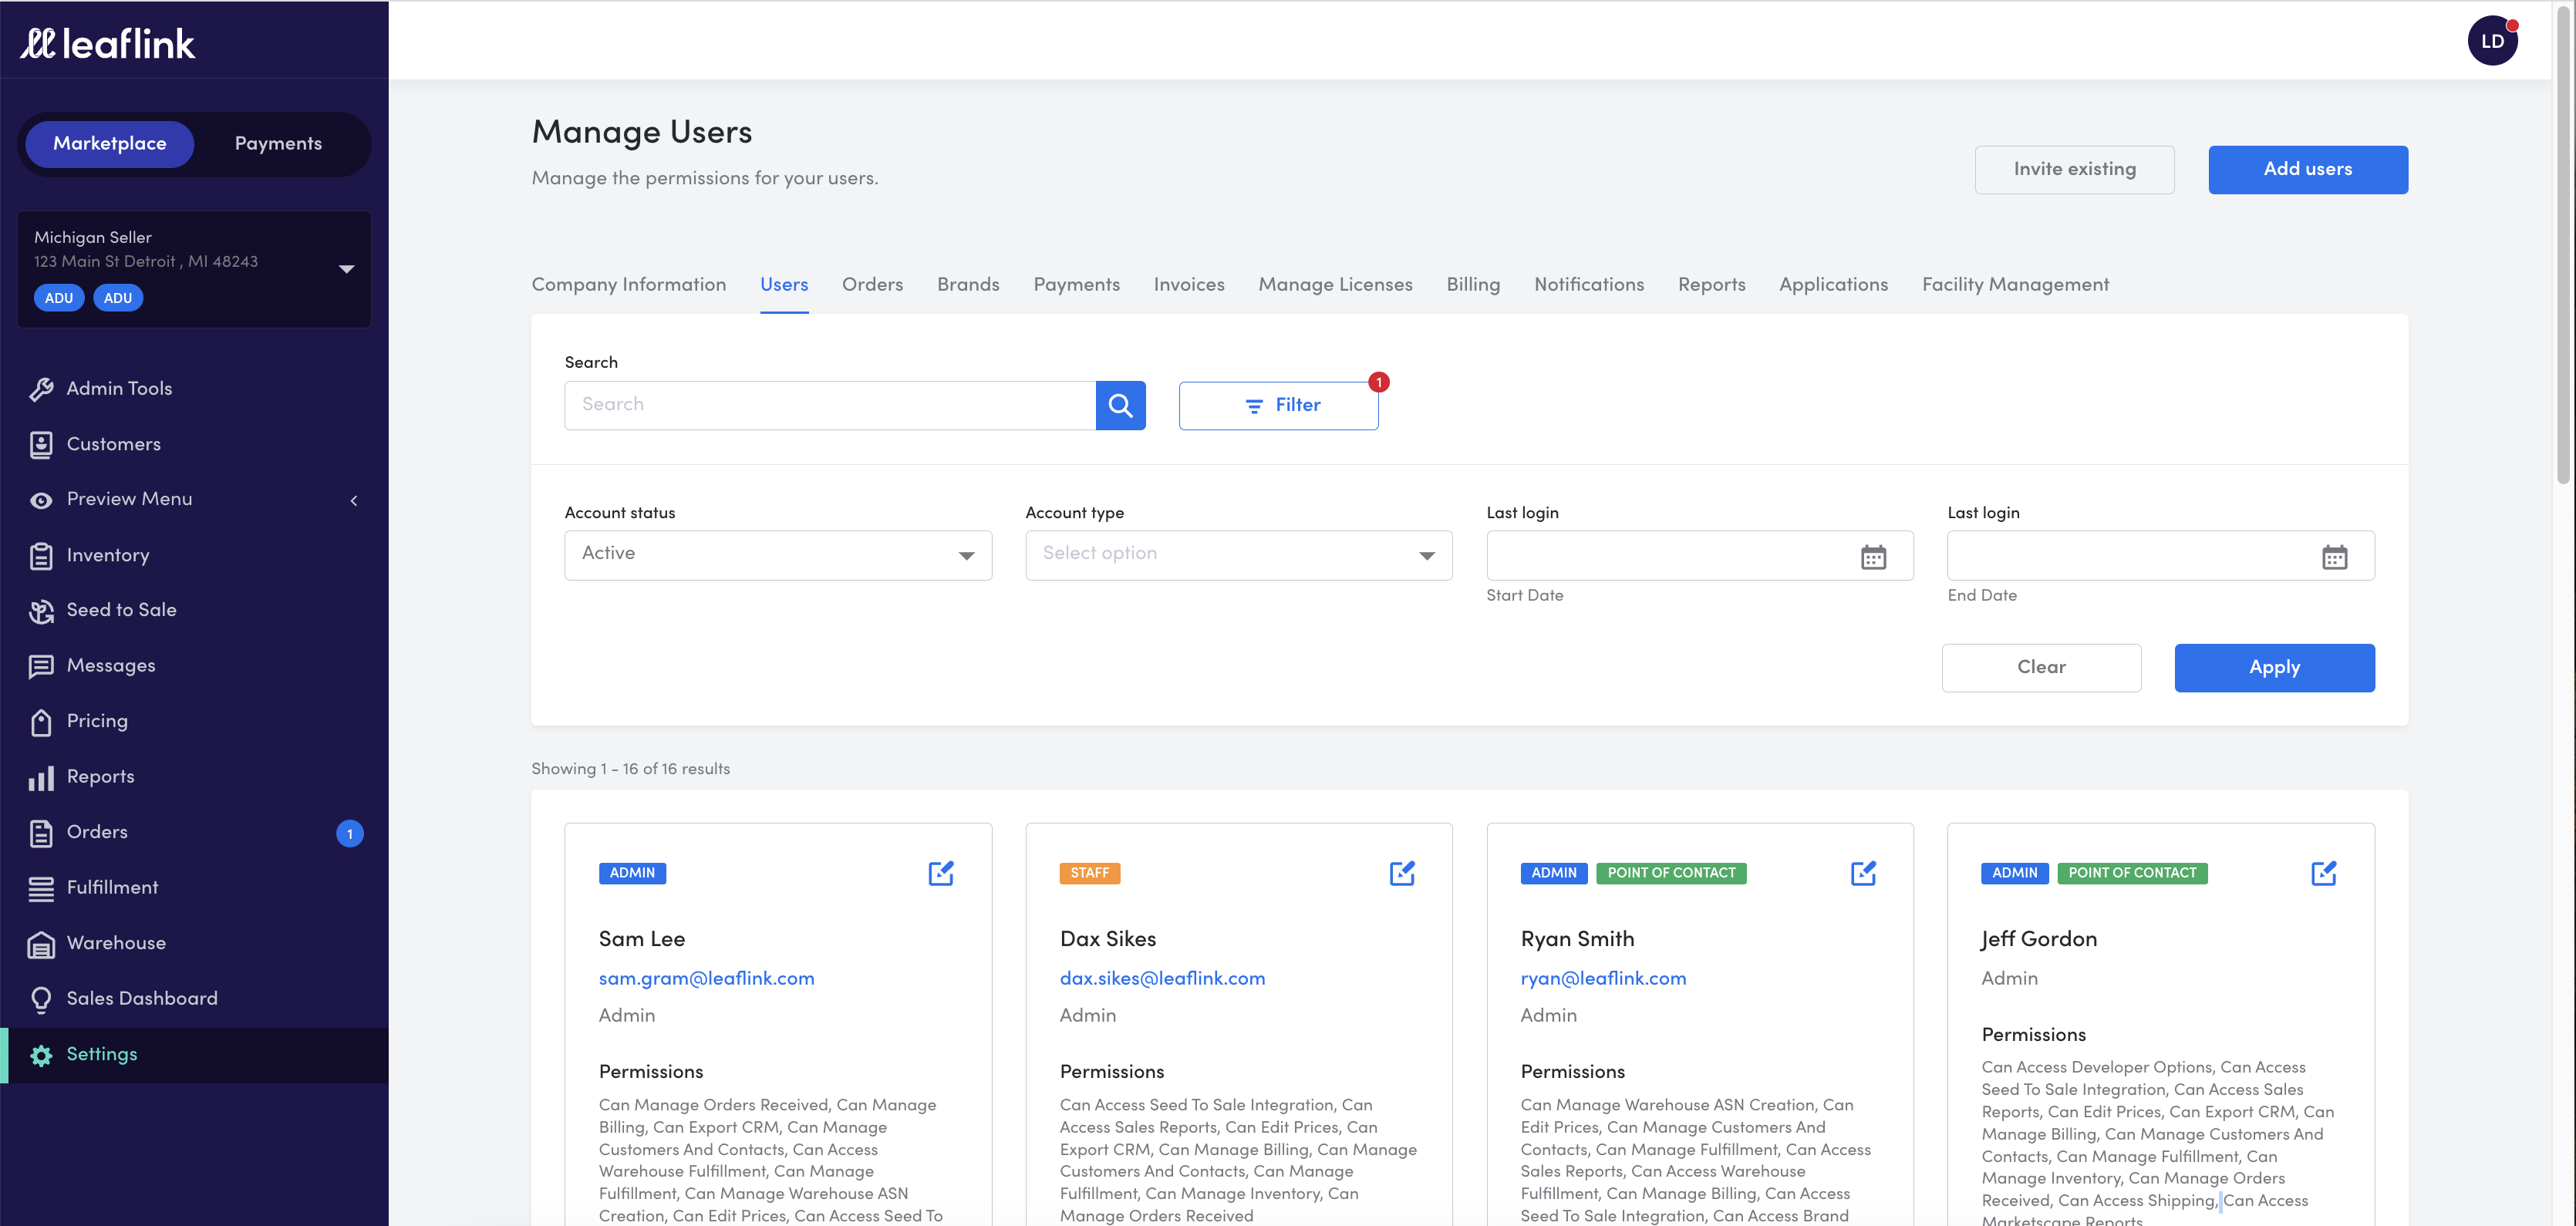The width and height of the screenshot is (2576, 1226).
Task: Click the Warehouse building icon
Action: [41, 944]
